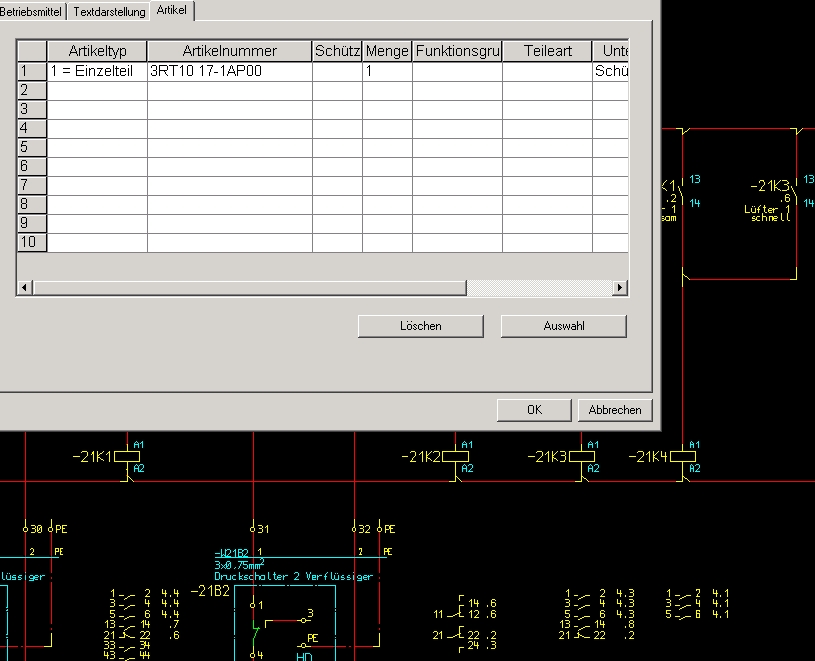Click the -21K1 coil symbol
The image size is (815, 661).
pyautogui.click(x=127, y=456)
